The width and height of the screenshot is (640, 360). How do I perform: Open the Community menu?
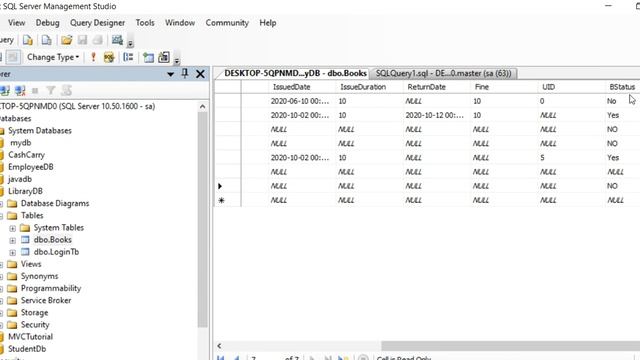(227, 23)
